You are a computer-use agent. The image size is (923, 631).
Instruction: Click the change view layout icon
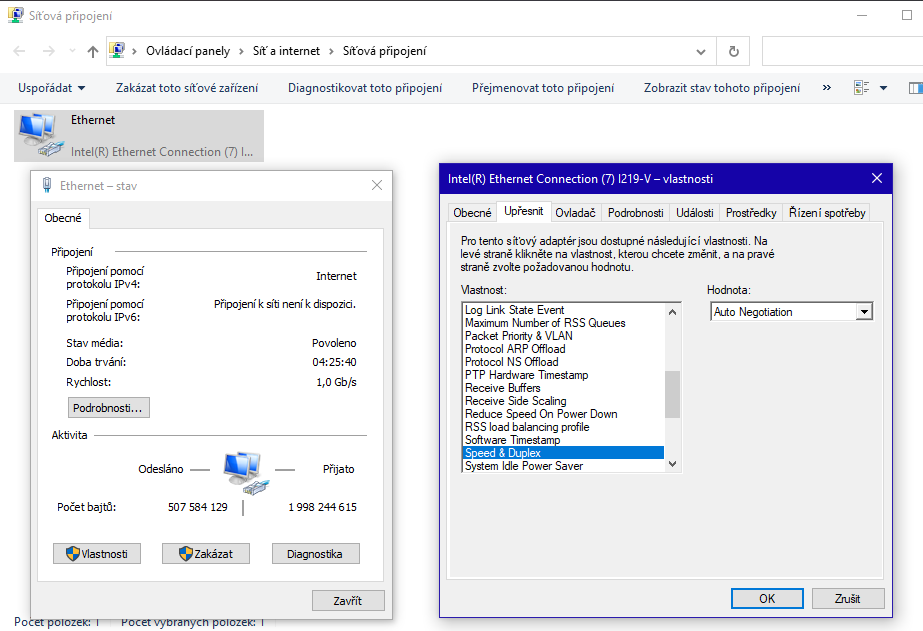[861, 88]
